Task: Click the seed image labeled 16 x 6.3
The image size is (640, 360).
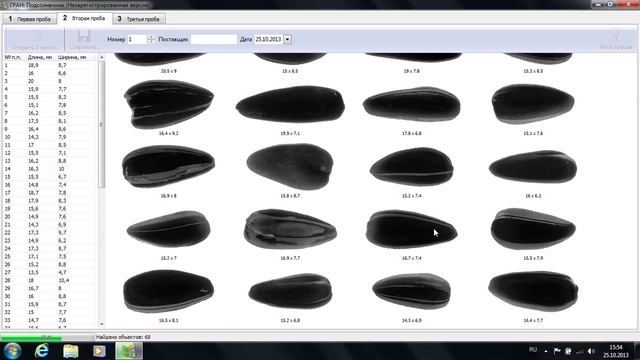Action: (x=533, y=167)
